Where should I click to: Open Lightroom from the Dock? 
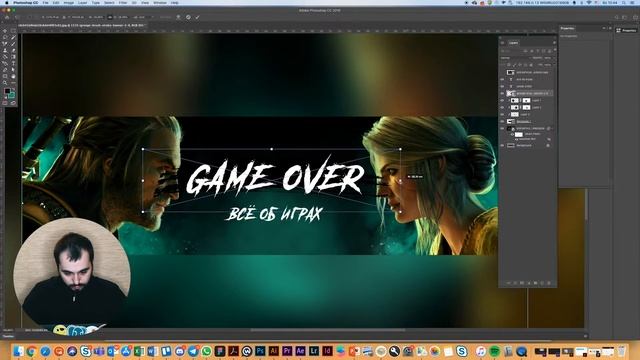pos(314,351)
